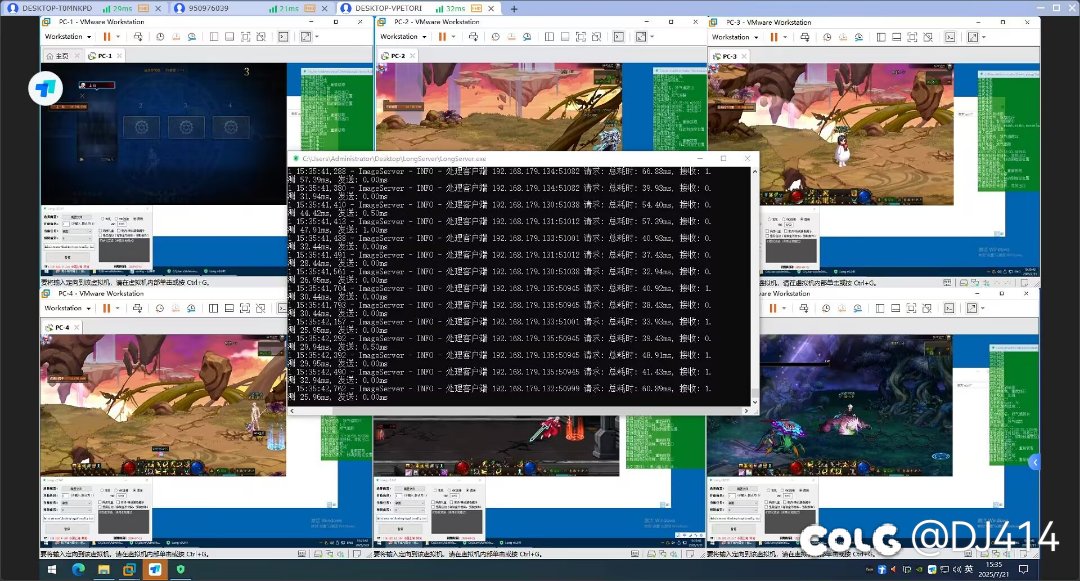Take a snapshot of PC-4
This screenshot has height=581, width=1080.
coord(159,308)
